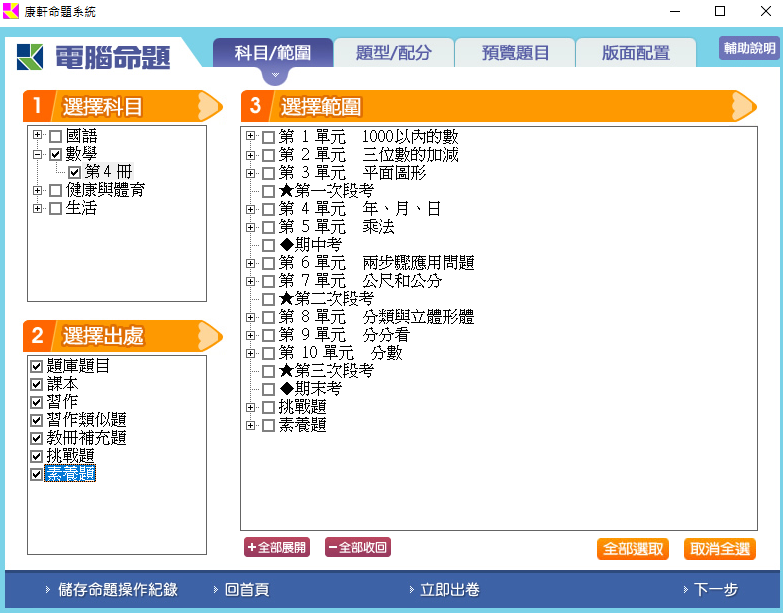Open 輔助說明 help
The width and height of the screenshot is (783, 613).
748,48
